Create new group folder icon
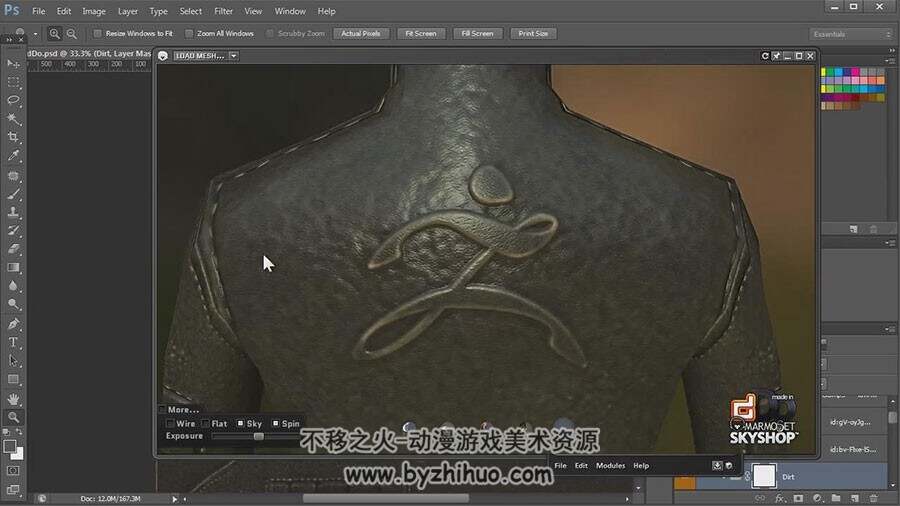This screenshot has height=506, width=900. [836, 498]
